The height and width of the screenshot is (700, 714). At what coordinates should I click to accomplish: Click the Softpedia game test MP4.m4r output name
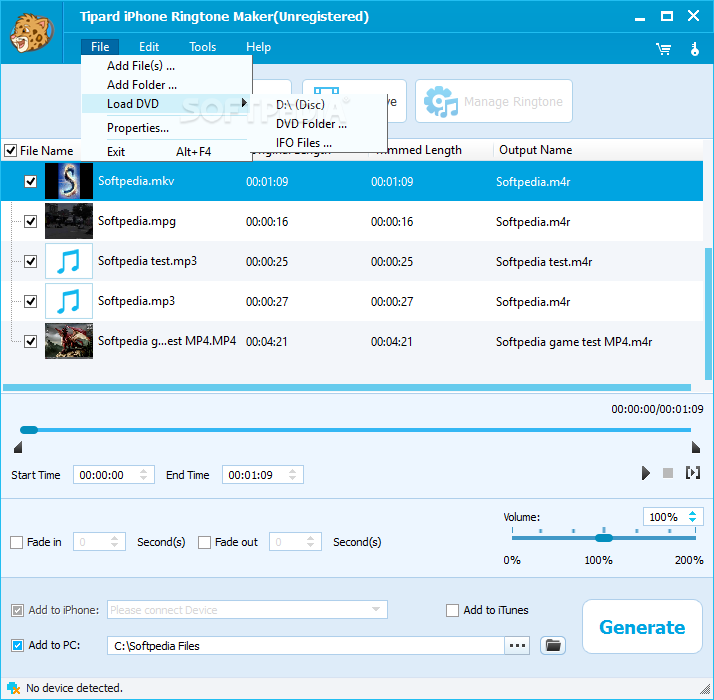574,342
